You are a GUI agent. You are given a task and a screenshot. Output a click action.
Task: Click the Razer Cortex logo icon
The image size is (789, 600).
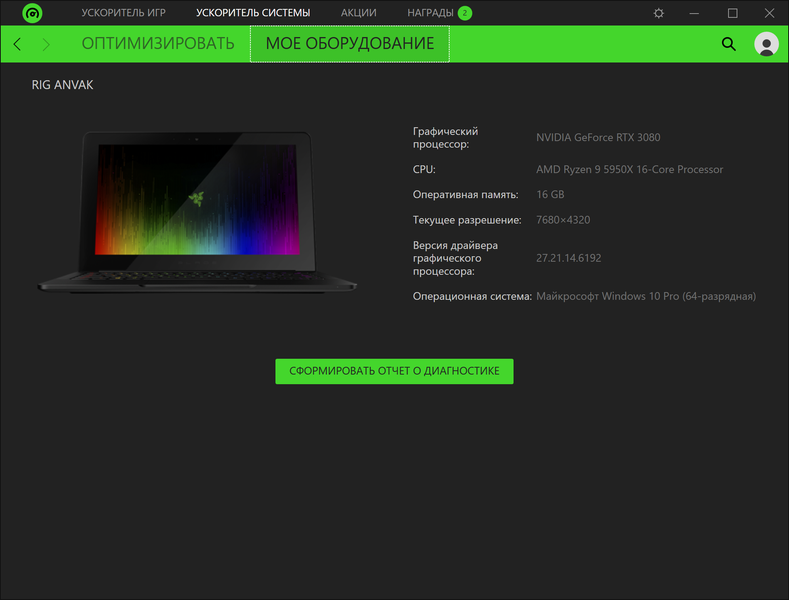(x=32, y=13)
